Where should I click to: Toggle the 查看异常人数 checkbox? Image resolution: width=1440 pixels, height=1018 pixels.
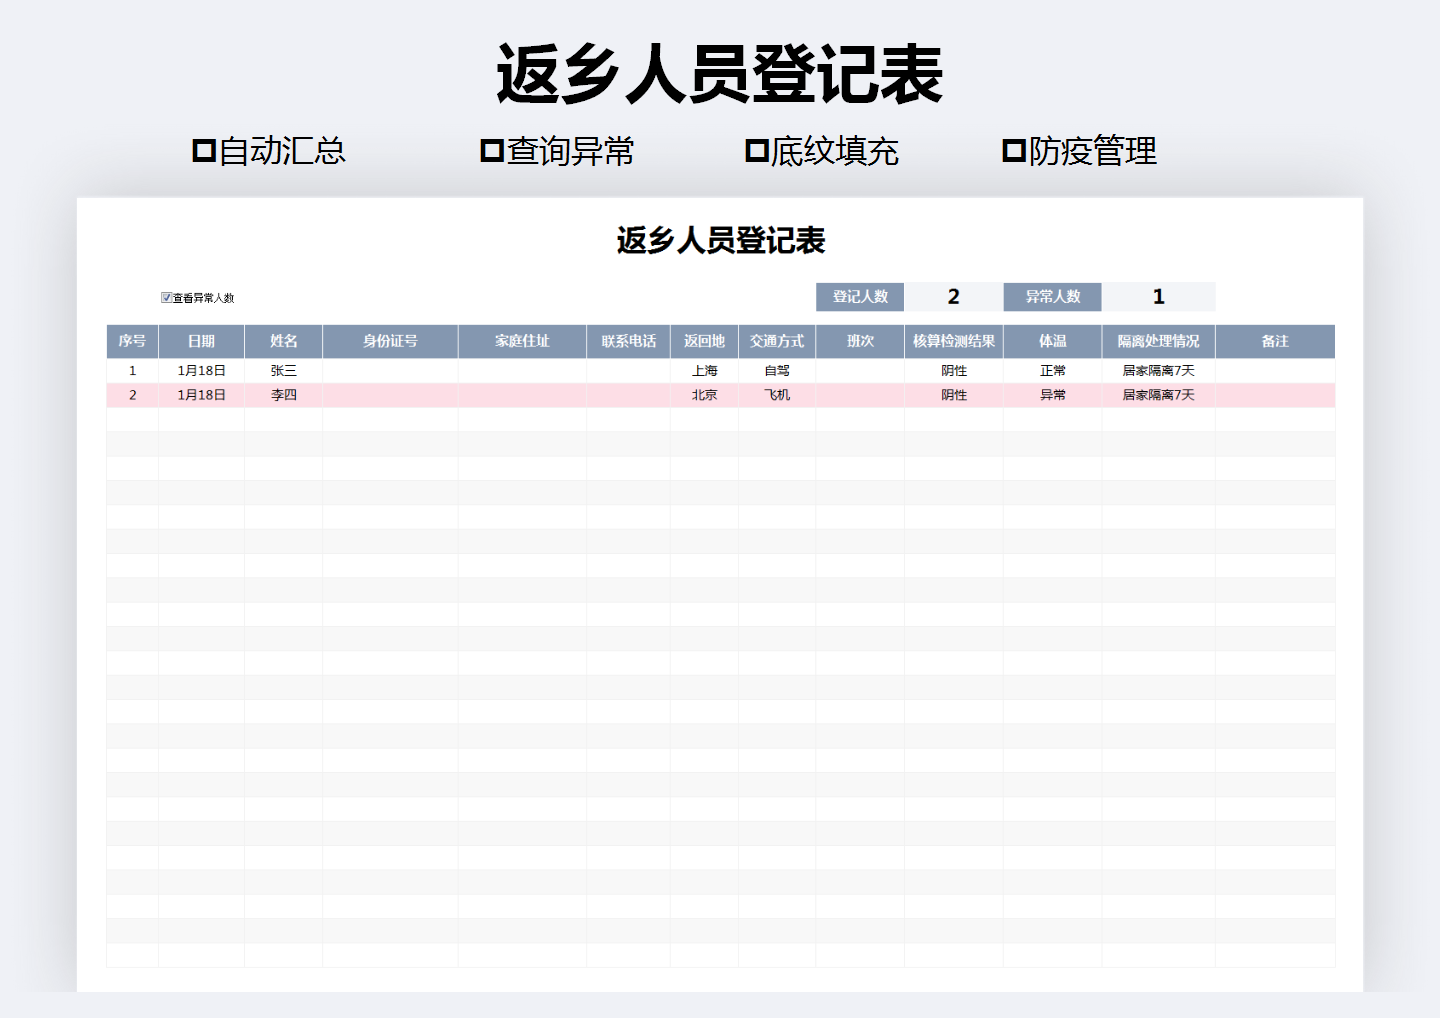click(166, 296)
